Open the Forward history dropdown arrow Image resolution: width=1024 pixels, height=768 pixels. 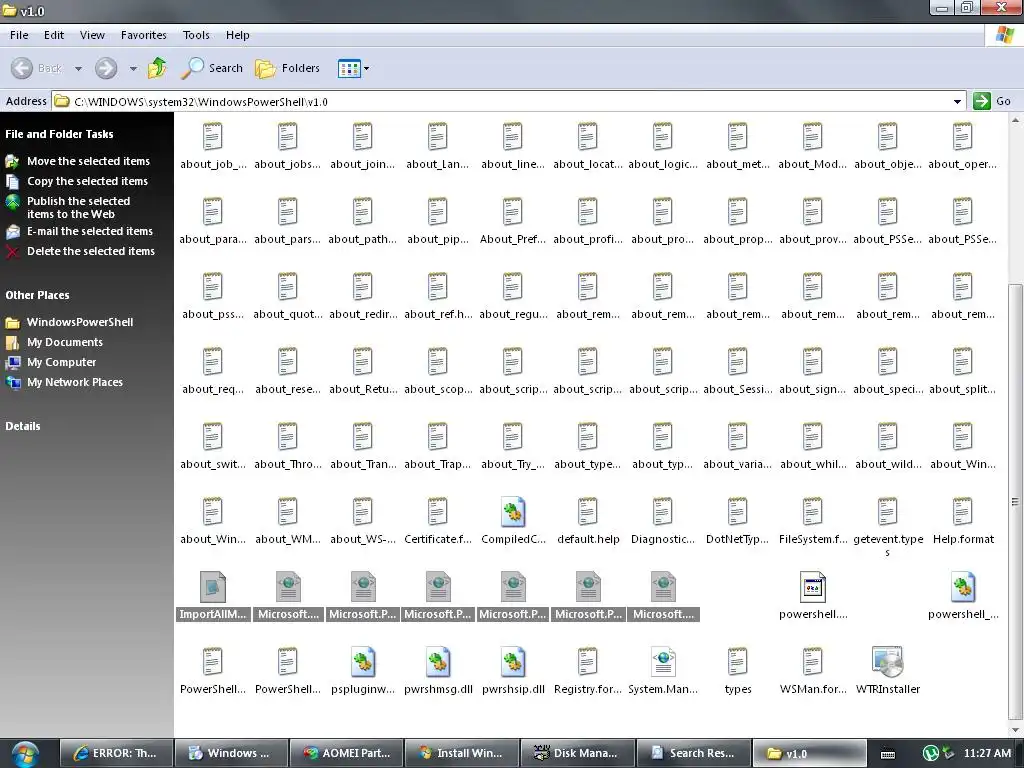click(x=133, y=68)
